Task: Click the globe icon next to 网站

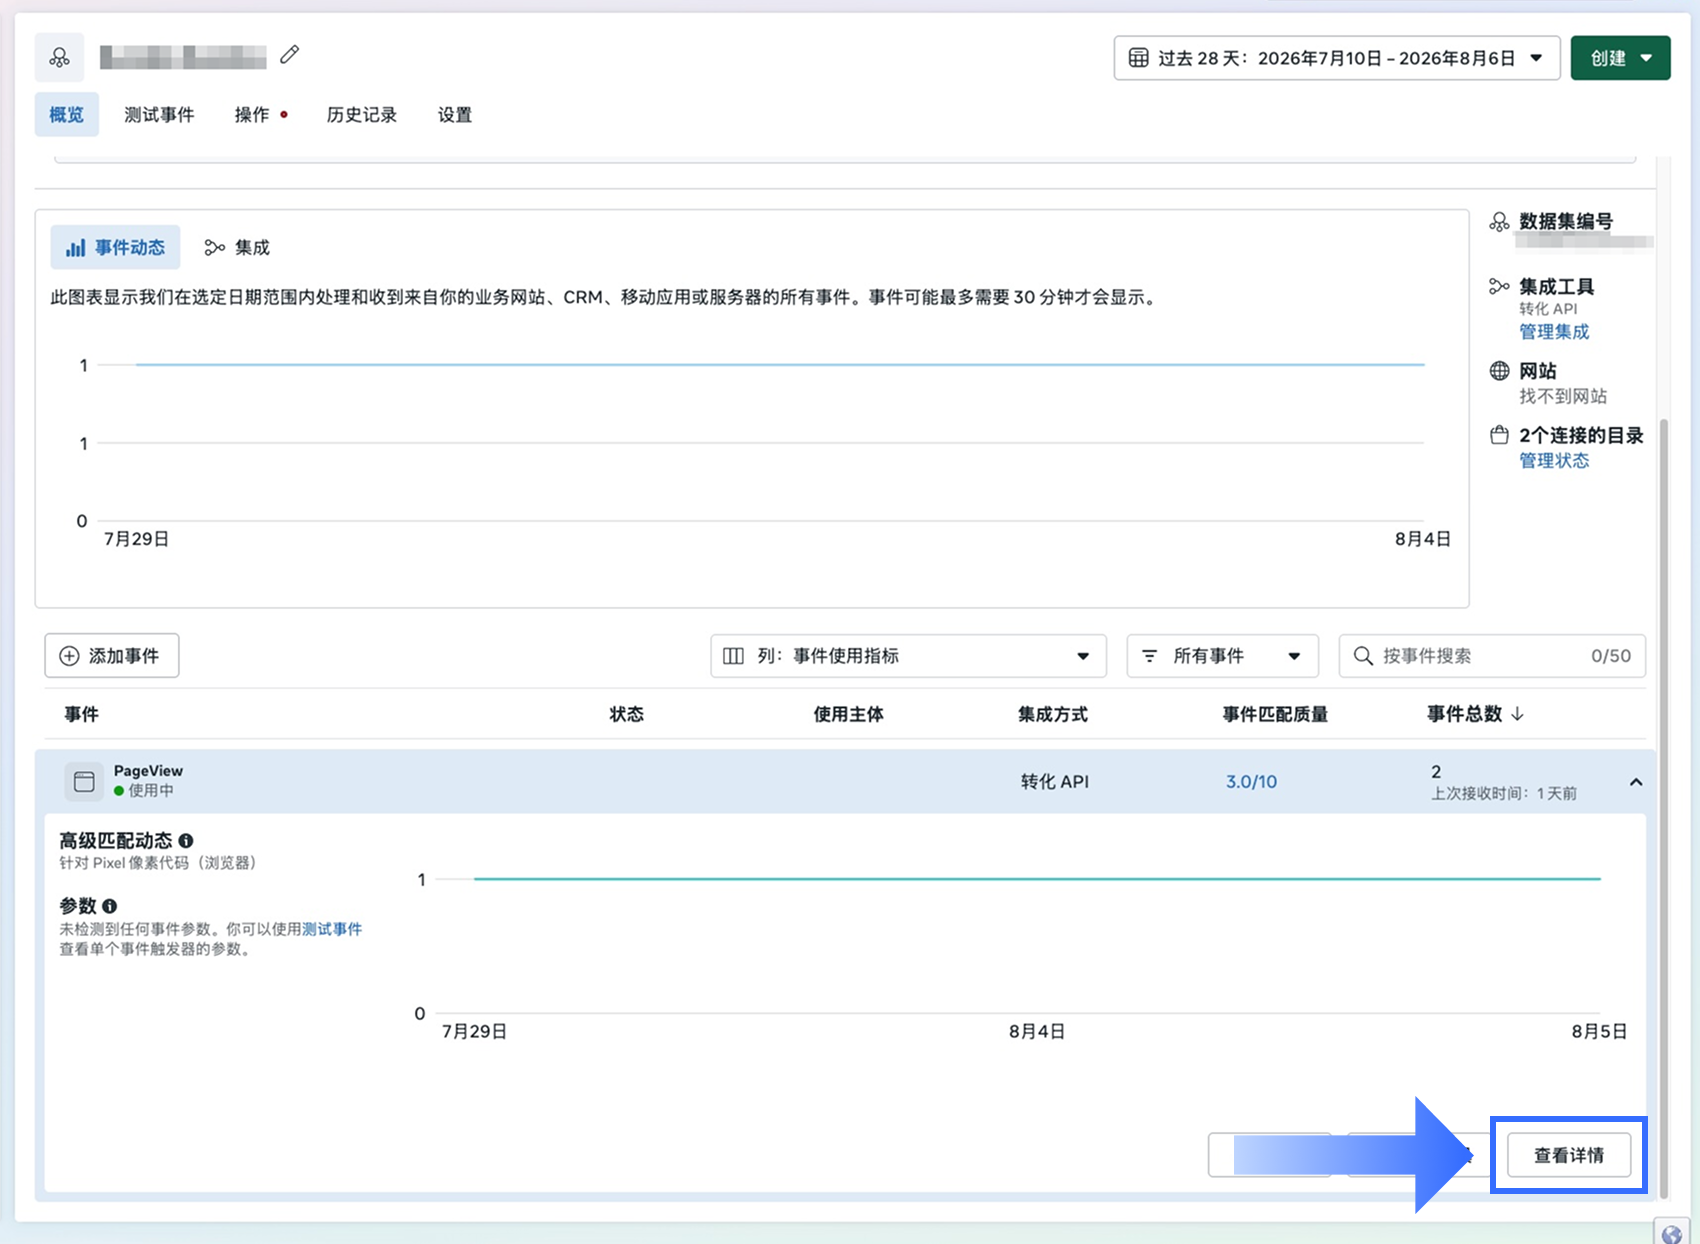Action: (x=1499, y=371)
